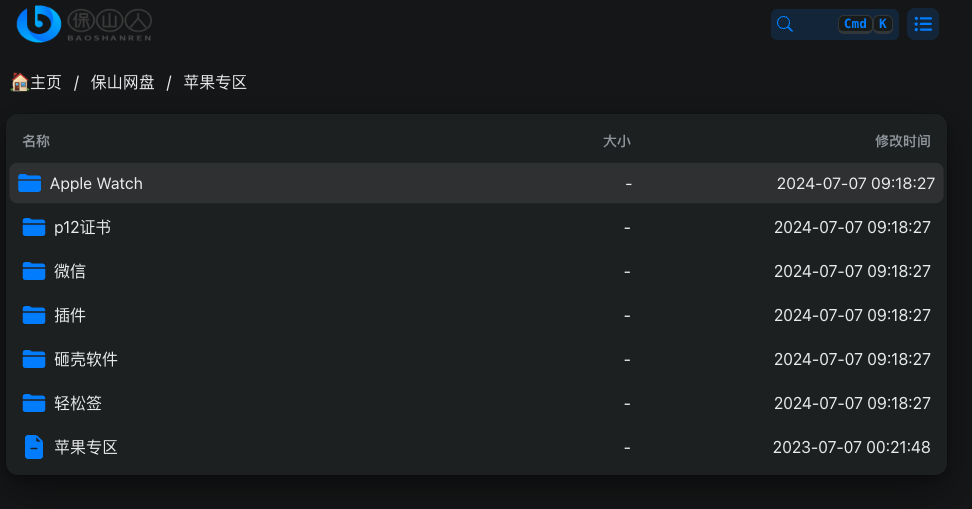972x509 pixels.
Task: Click the 轻松签 folder icon
Action: (x=33, y=404)
